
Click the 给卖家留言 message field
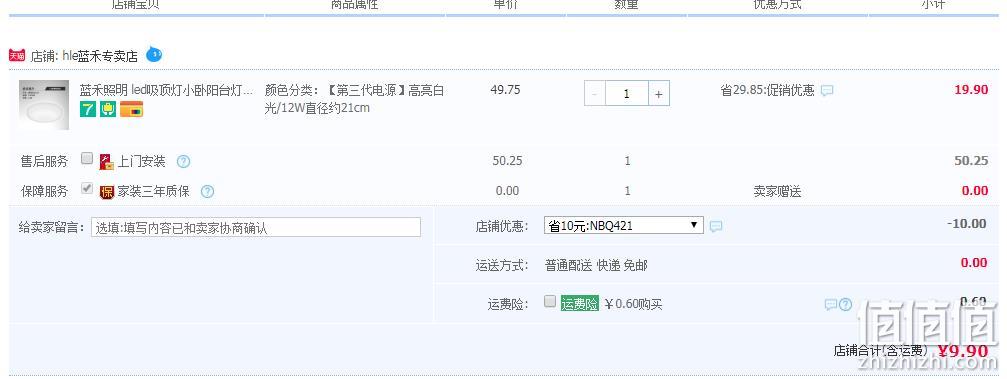click(256, 227)
